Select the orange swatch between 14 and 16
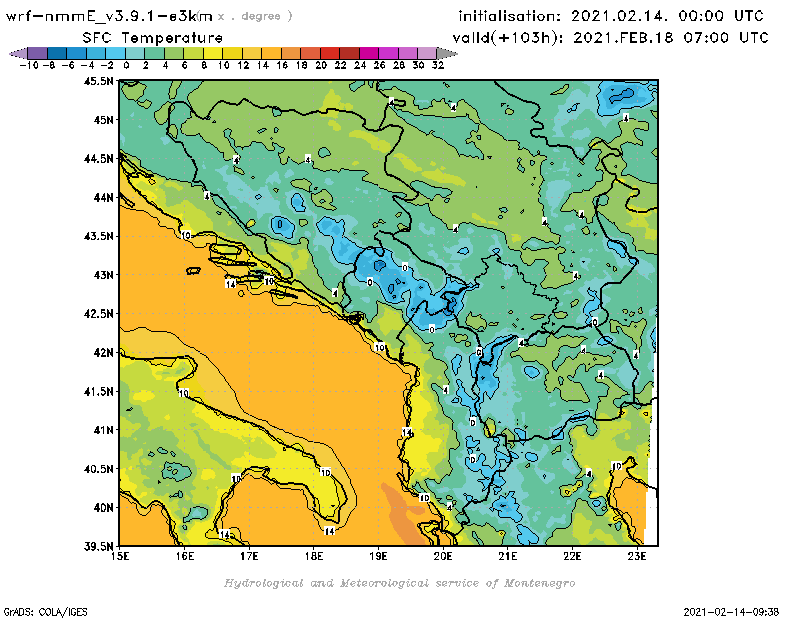 [271, 53]
